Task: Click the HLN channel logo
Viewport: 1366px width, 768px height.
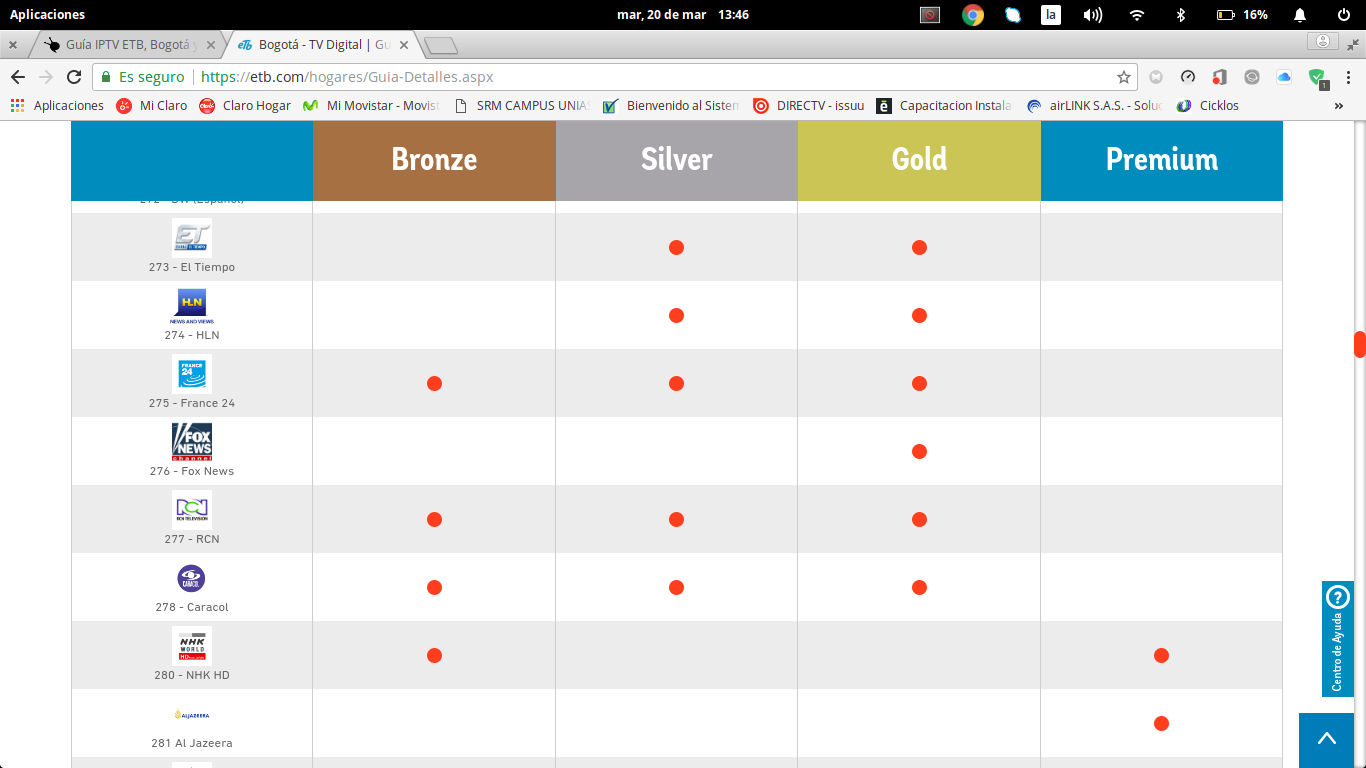Action: coord(191,306)
